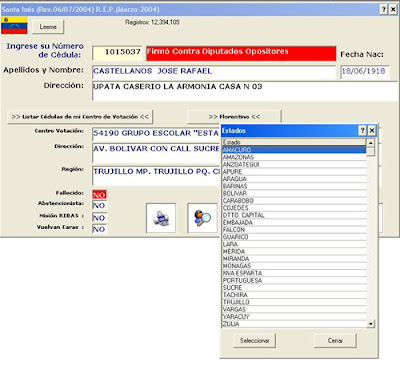Click the voter Dirección field with UPATA address
400x366 pixels.
(245, 91)
